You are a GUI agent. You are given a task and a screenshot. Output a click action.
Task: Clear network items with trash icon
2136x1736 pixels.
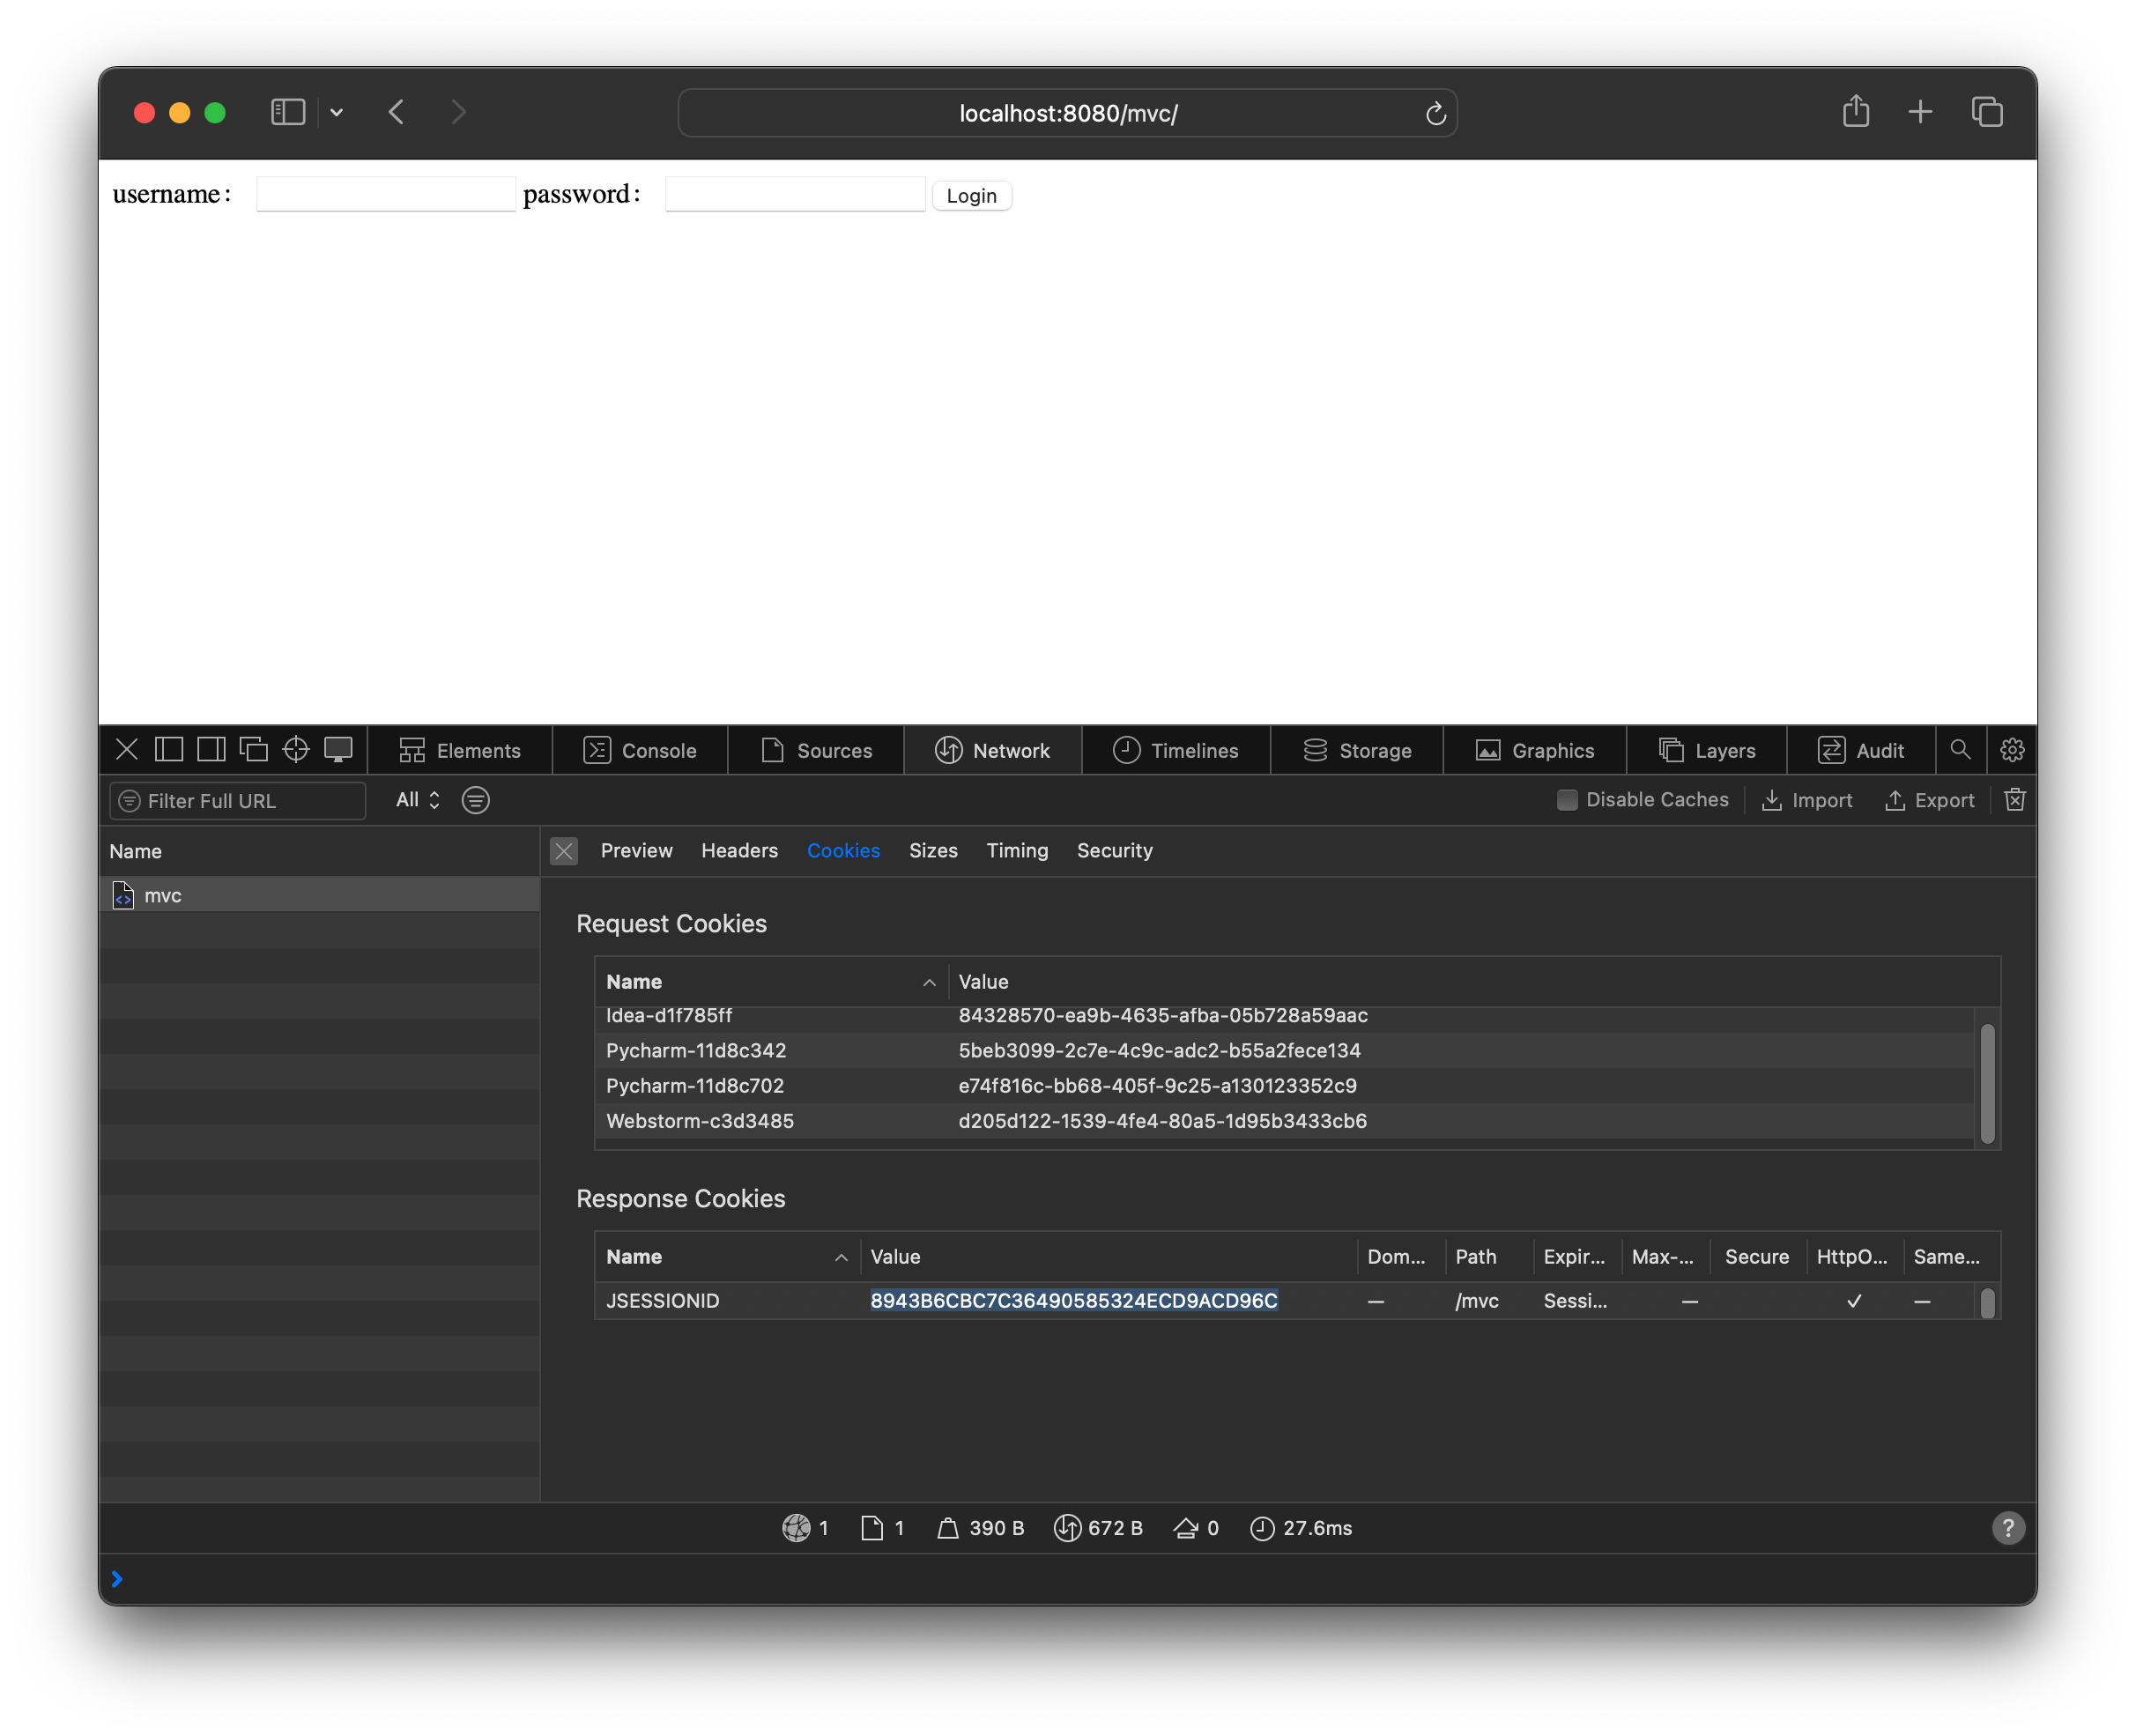point(2015,799)
